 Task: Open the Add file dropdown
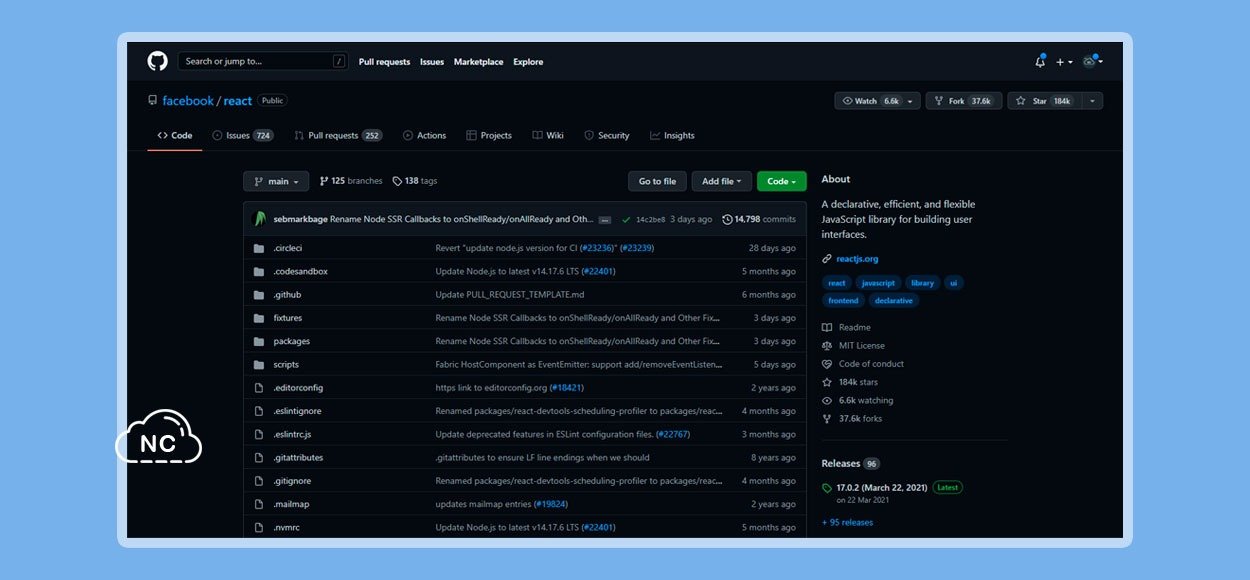(x=722, y=181)
